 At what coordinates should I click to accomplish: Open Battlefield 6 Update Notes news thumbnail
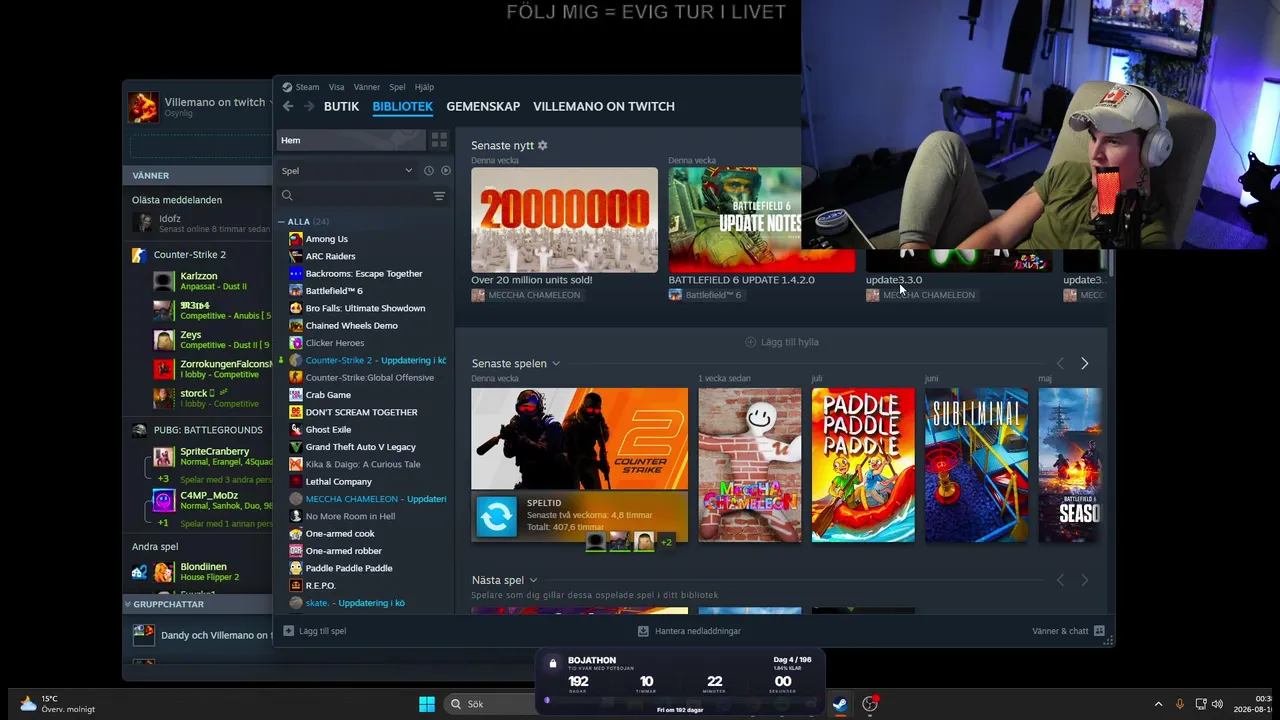735,220
